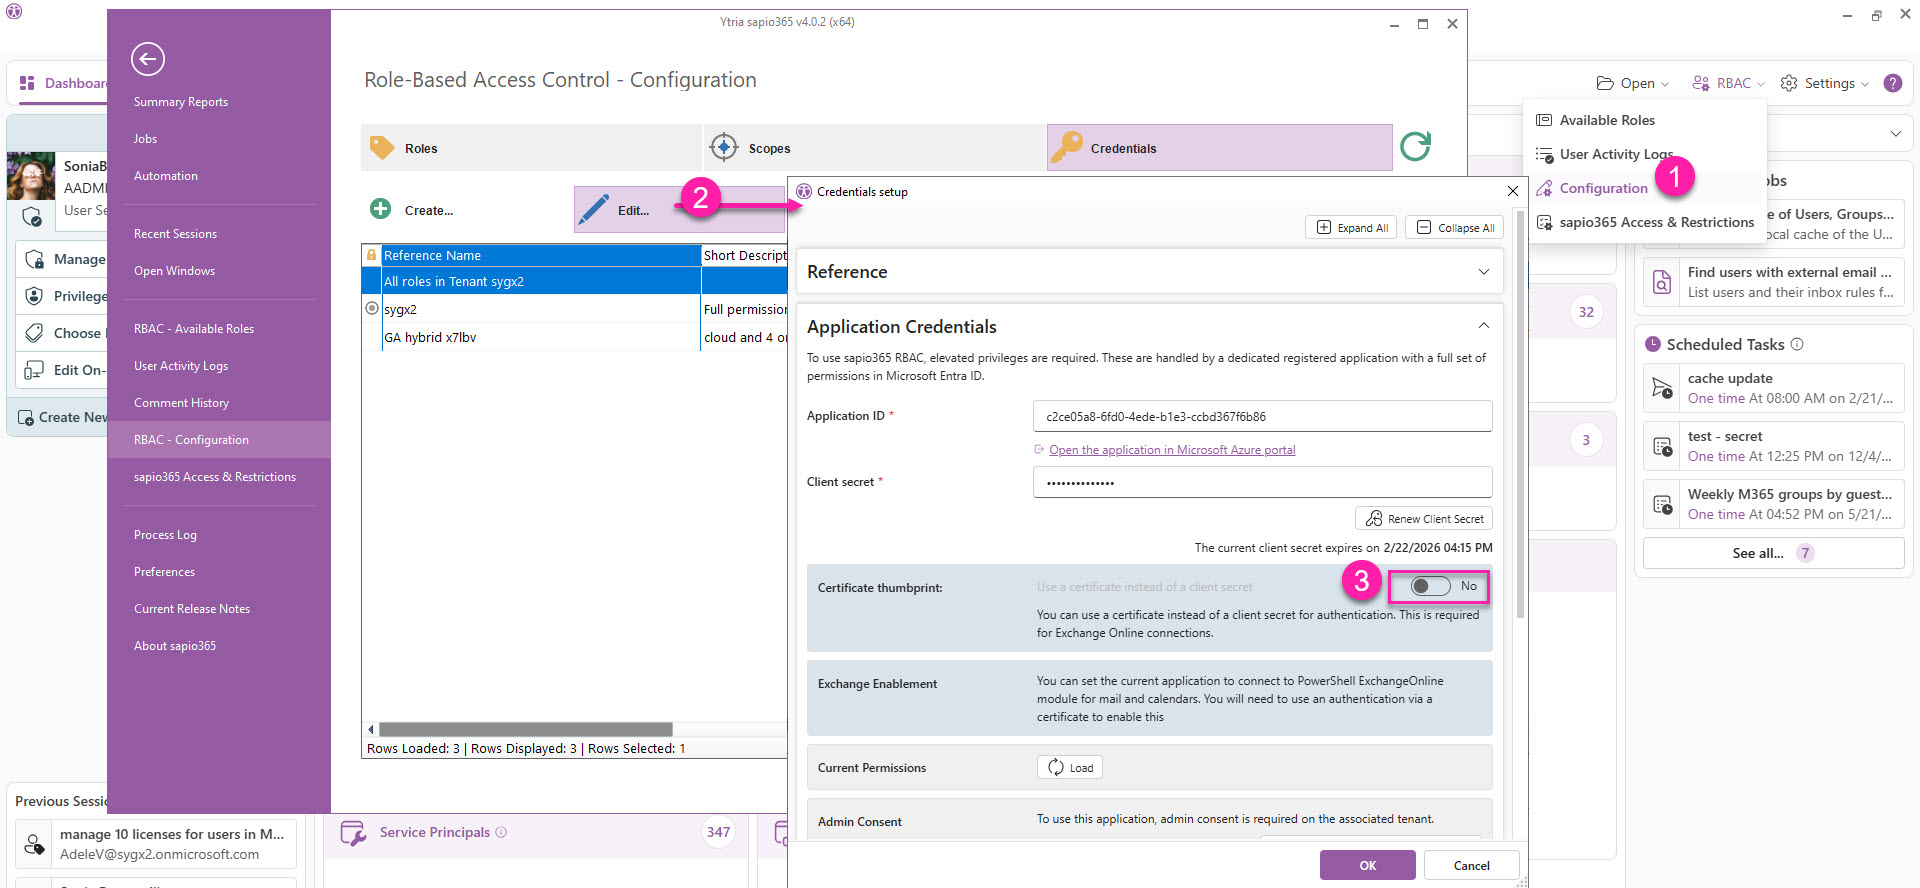This screenshot has width=1920, height=888.
Task: Click Load current permissions button
Action: [1070, 767]
